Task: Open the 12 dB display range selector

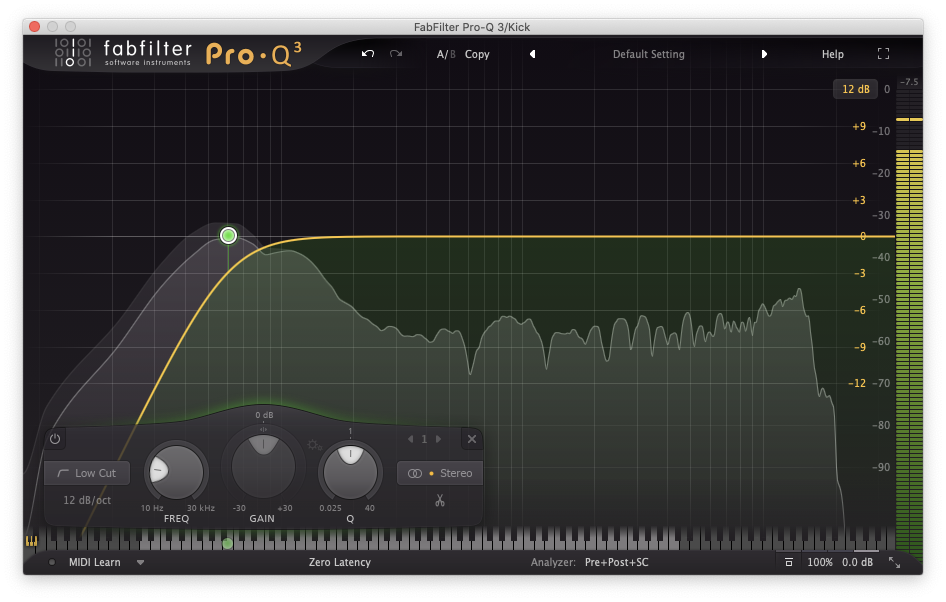Action: [856, 89]
